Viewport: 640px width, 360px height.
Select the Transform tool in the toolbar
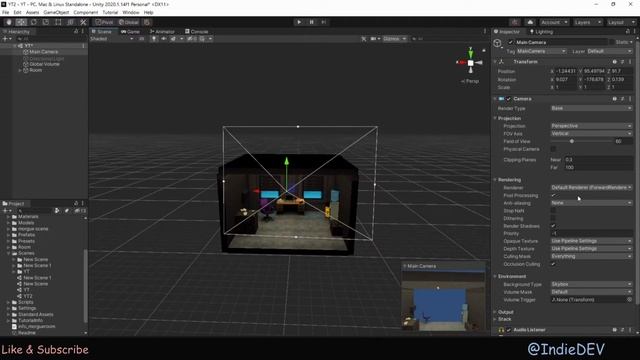70,22
